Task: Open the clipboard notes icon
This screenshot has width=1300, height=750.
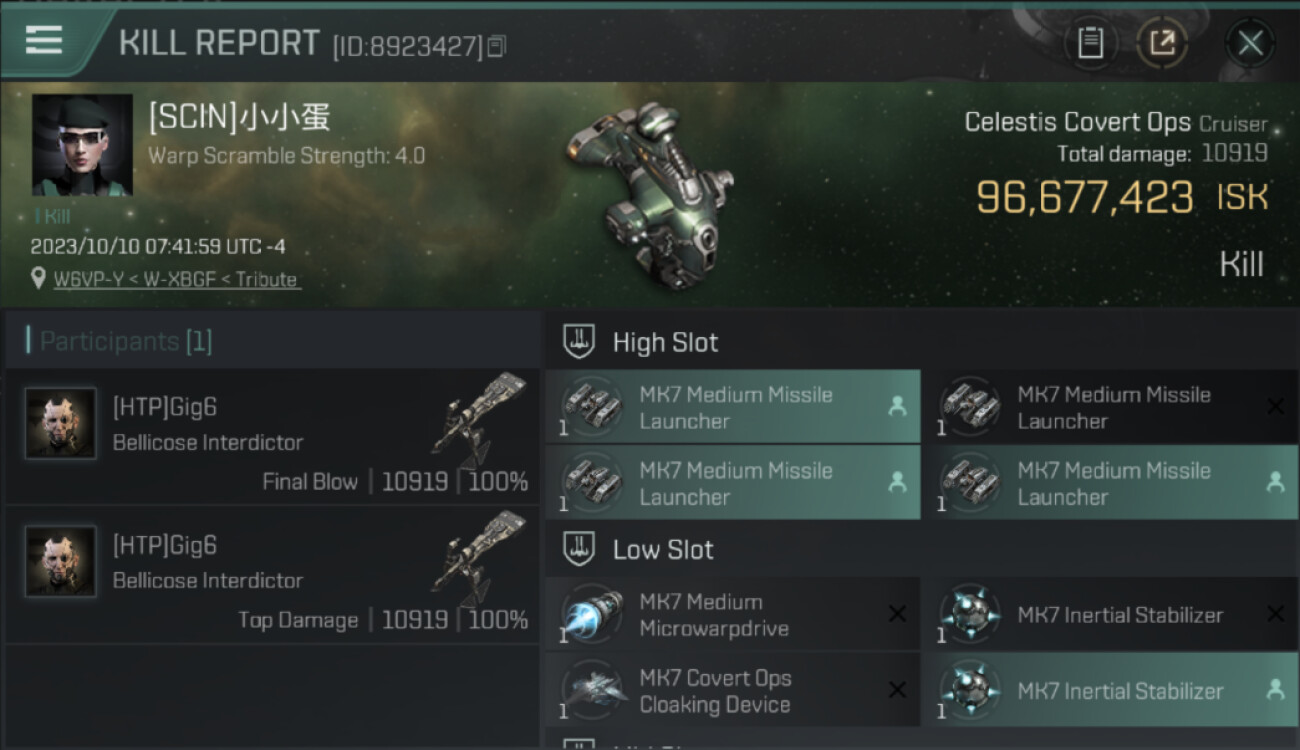Action: (1090, 42)
